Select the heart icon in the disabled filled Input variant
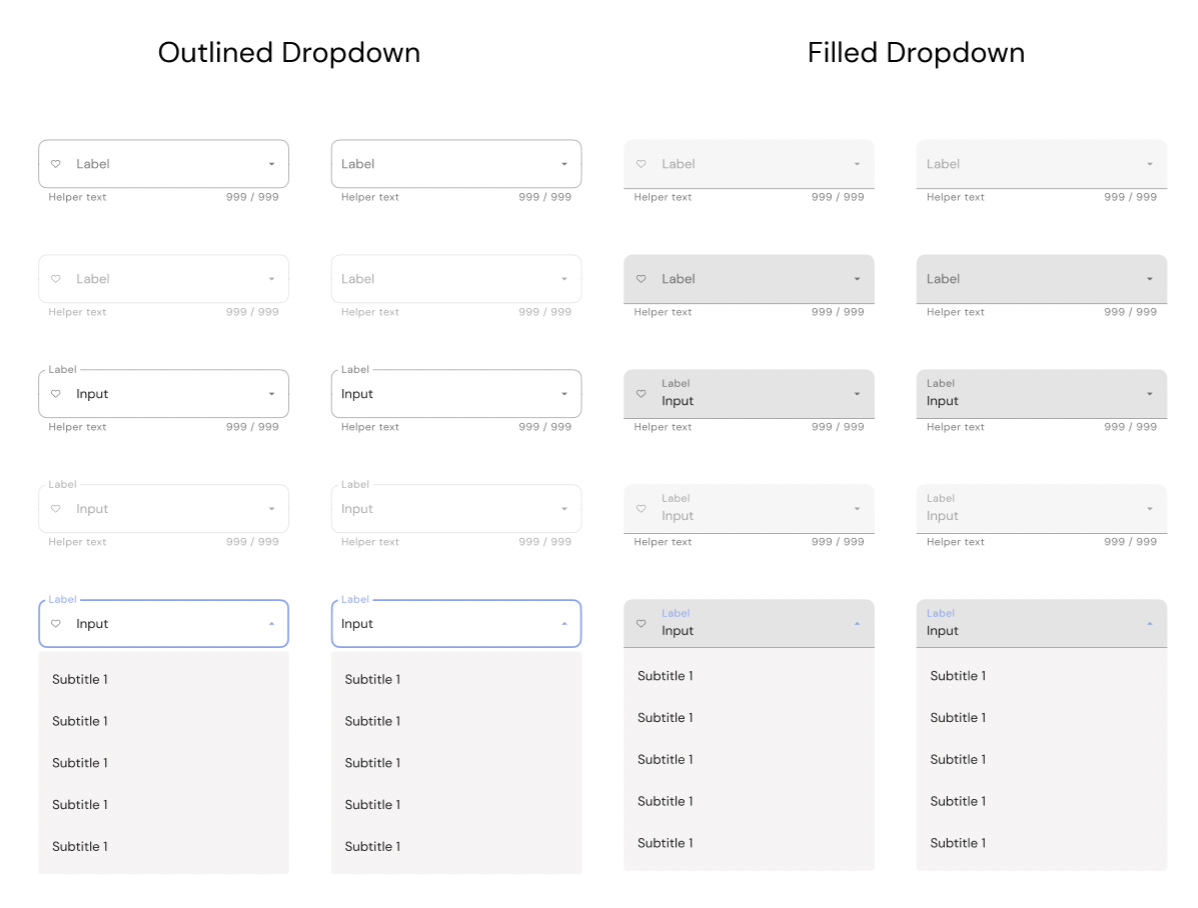1198x908 pixels. (x=641, y=508)
